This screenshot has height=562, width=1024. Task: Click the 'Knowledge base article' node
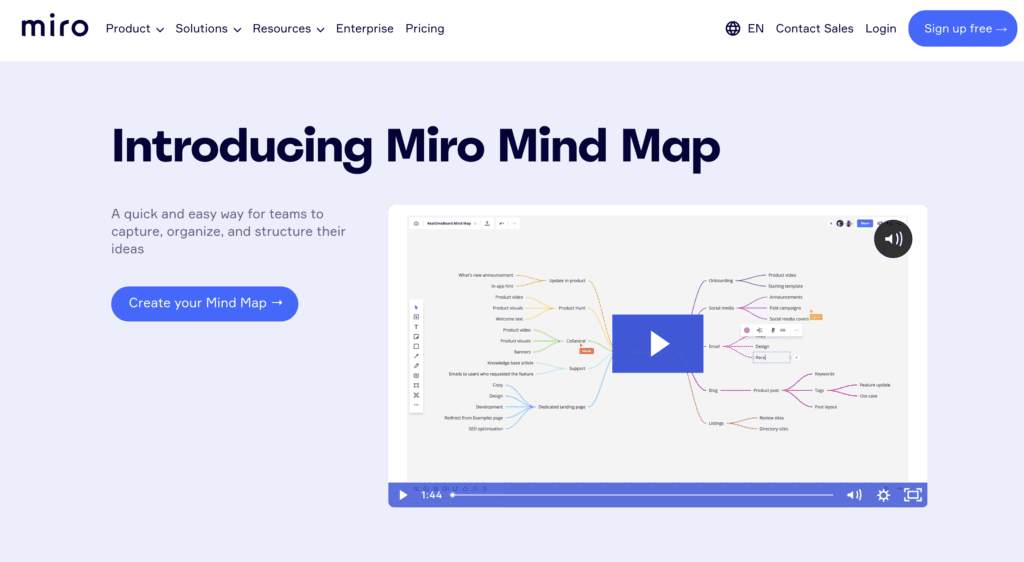(511, 363)
